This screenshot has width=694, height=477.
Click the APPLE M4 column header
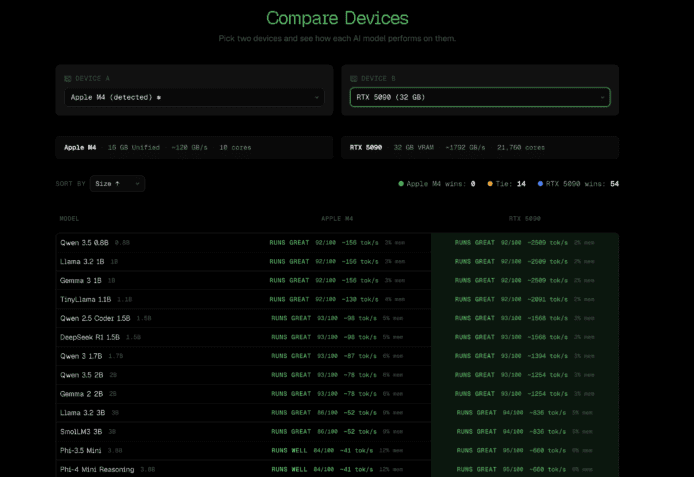coord(336,218)
